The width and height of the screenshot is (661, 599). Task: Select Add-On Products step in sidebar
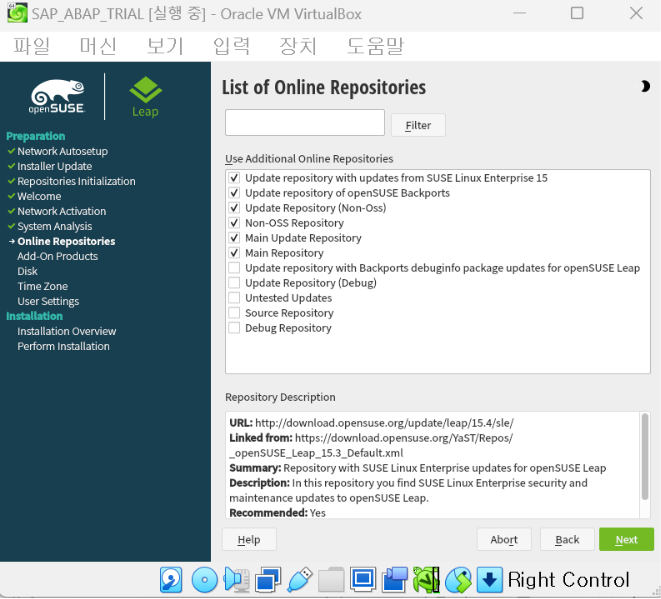(57, 257)
